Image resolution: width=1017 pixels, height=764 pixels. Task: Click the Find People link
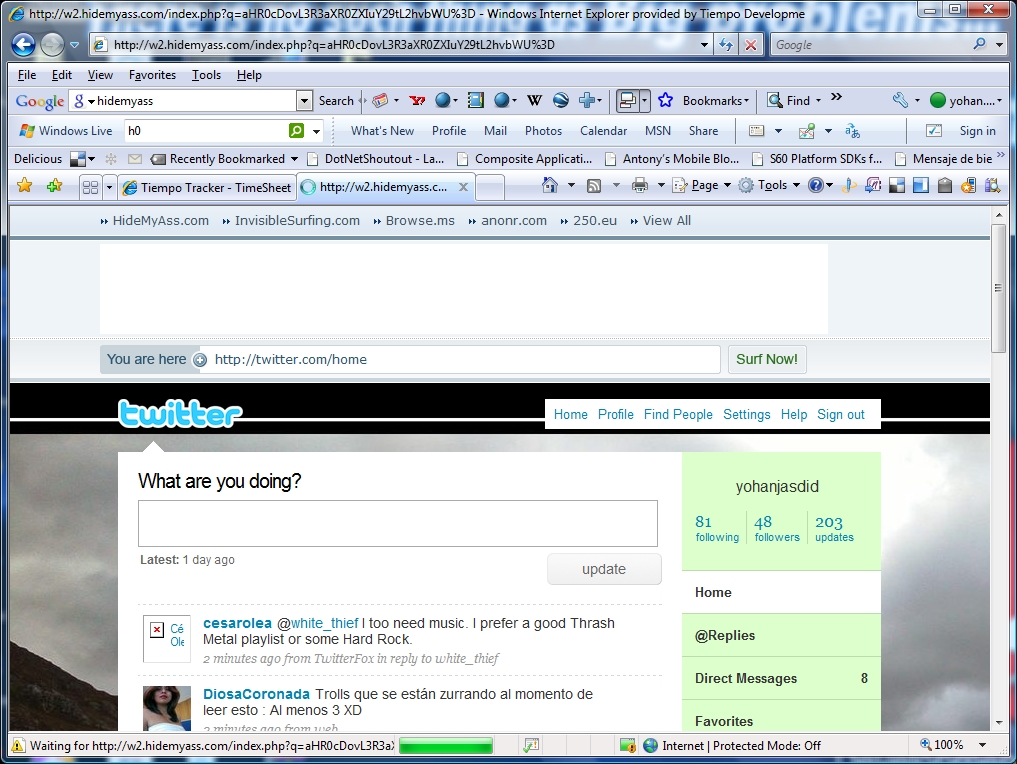pos(678,414)
